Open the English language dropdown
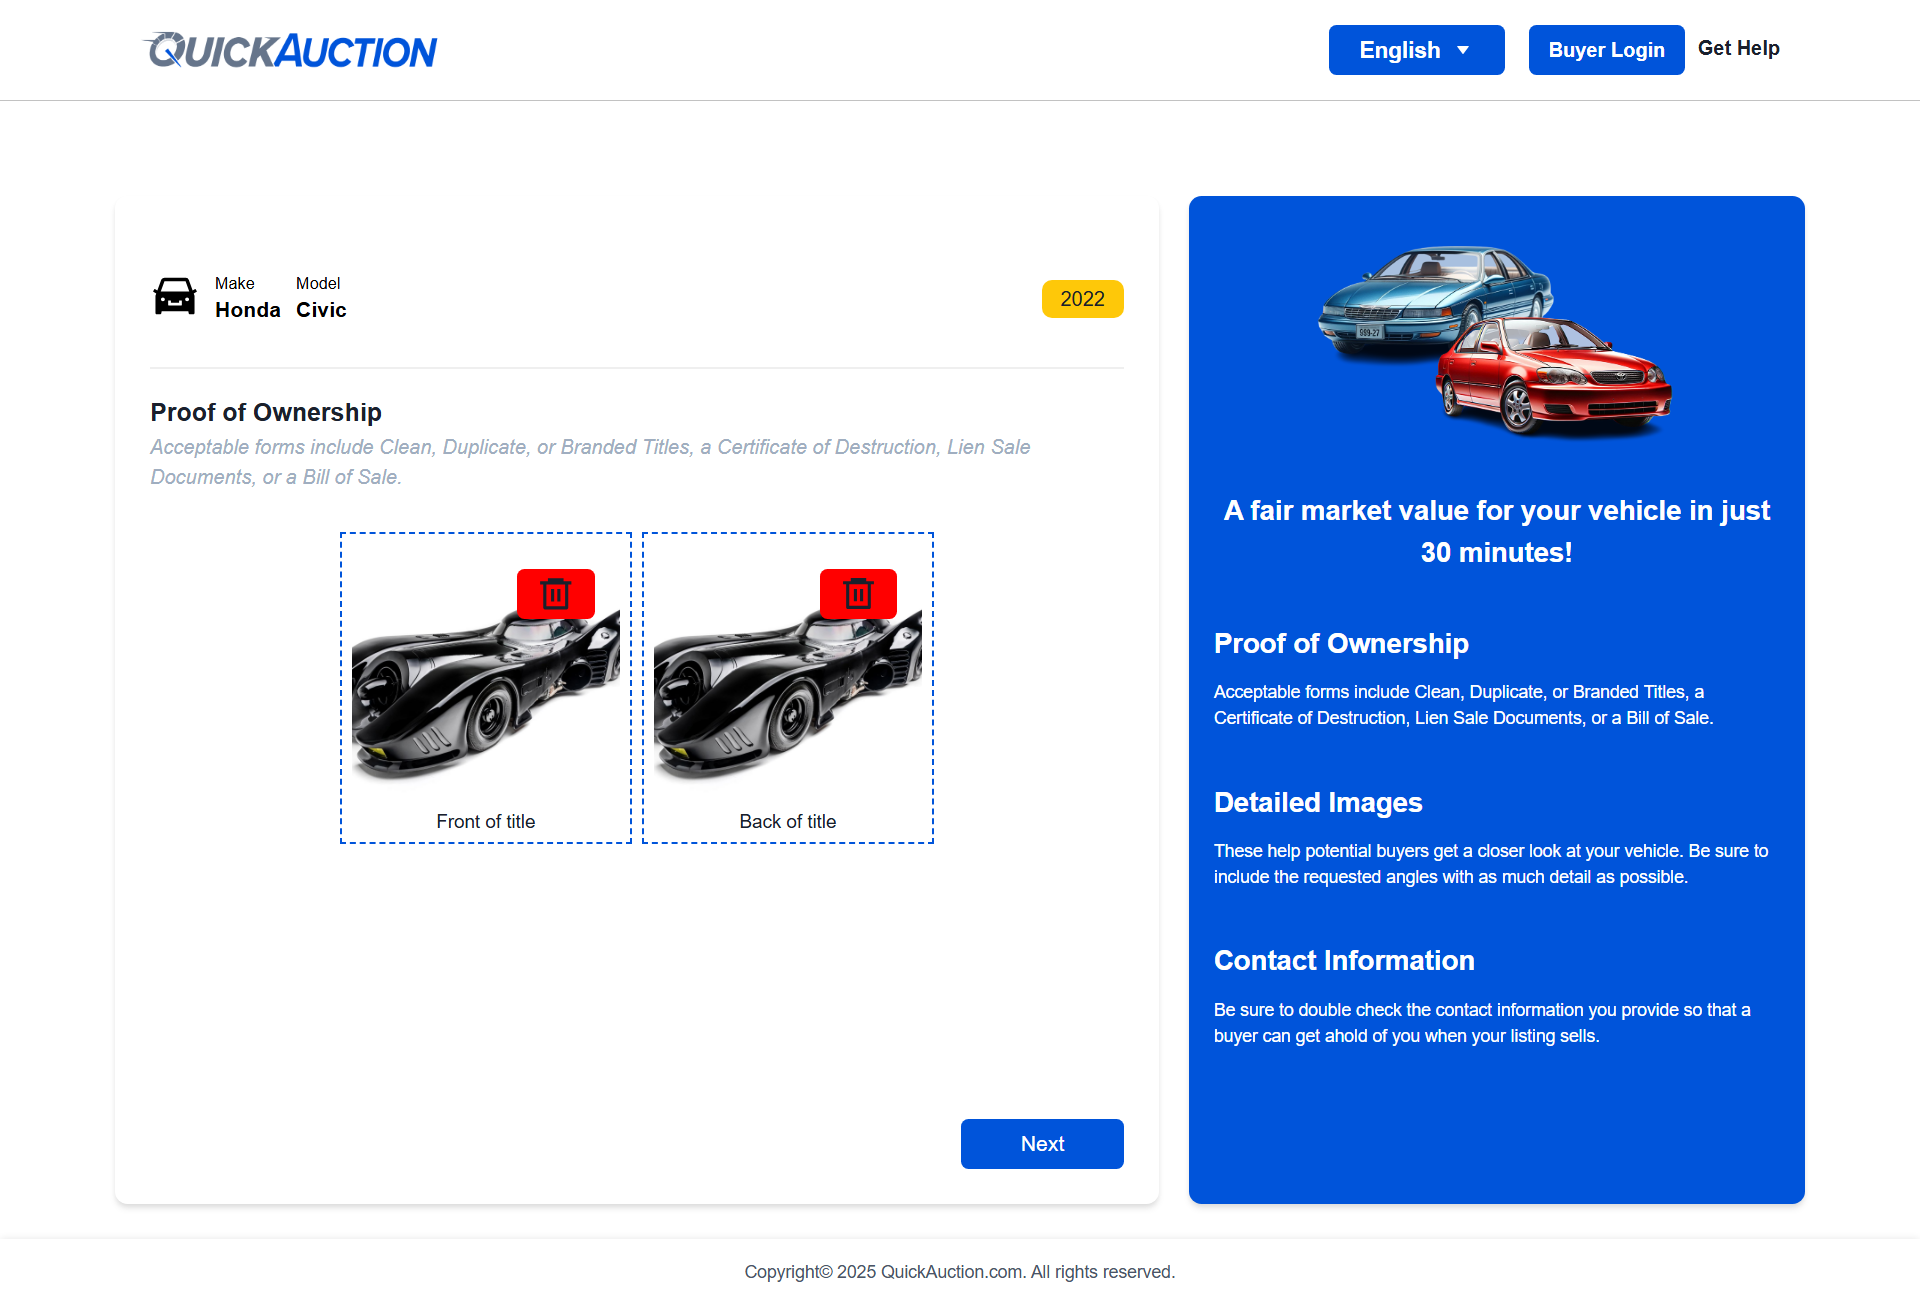Screen dimensions: 1920x1306 pyautogui.click(x=1416, y=49)
